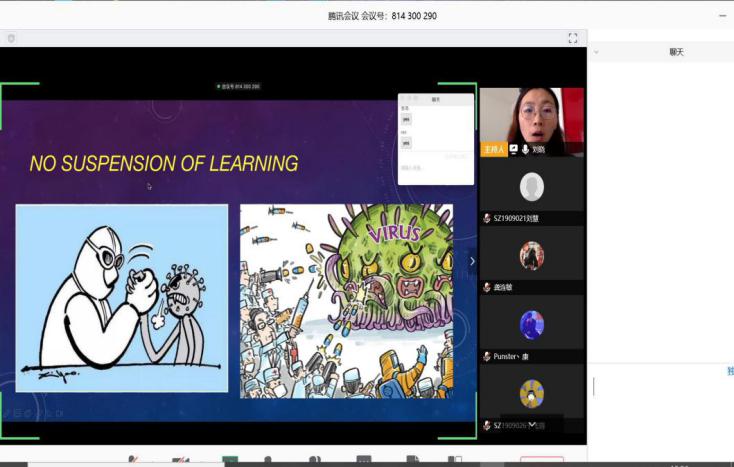Screen dimensions: 734x467
Task: Click the muted mic icon of second participant
Action: click(487, 287)
